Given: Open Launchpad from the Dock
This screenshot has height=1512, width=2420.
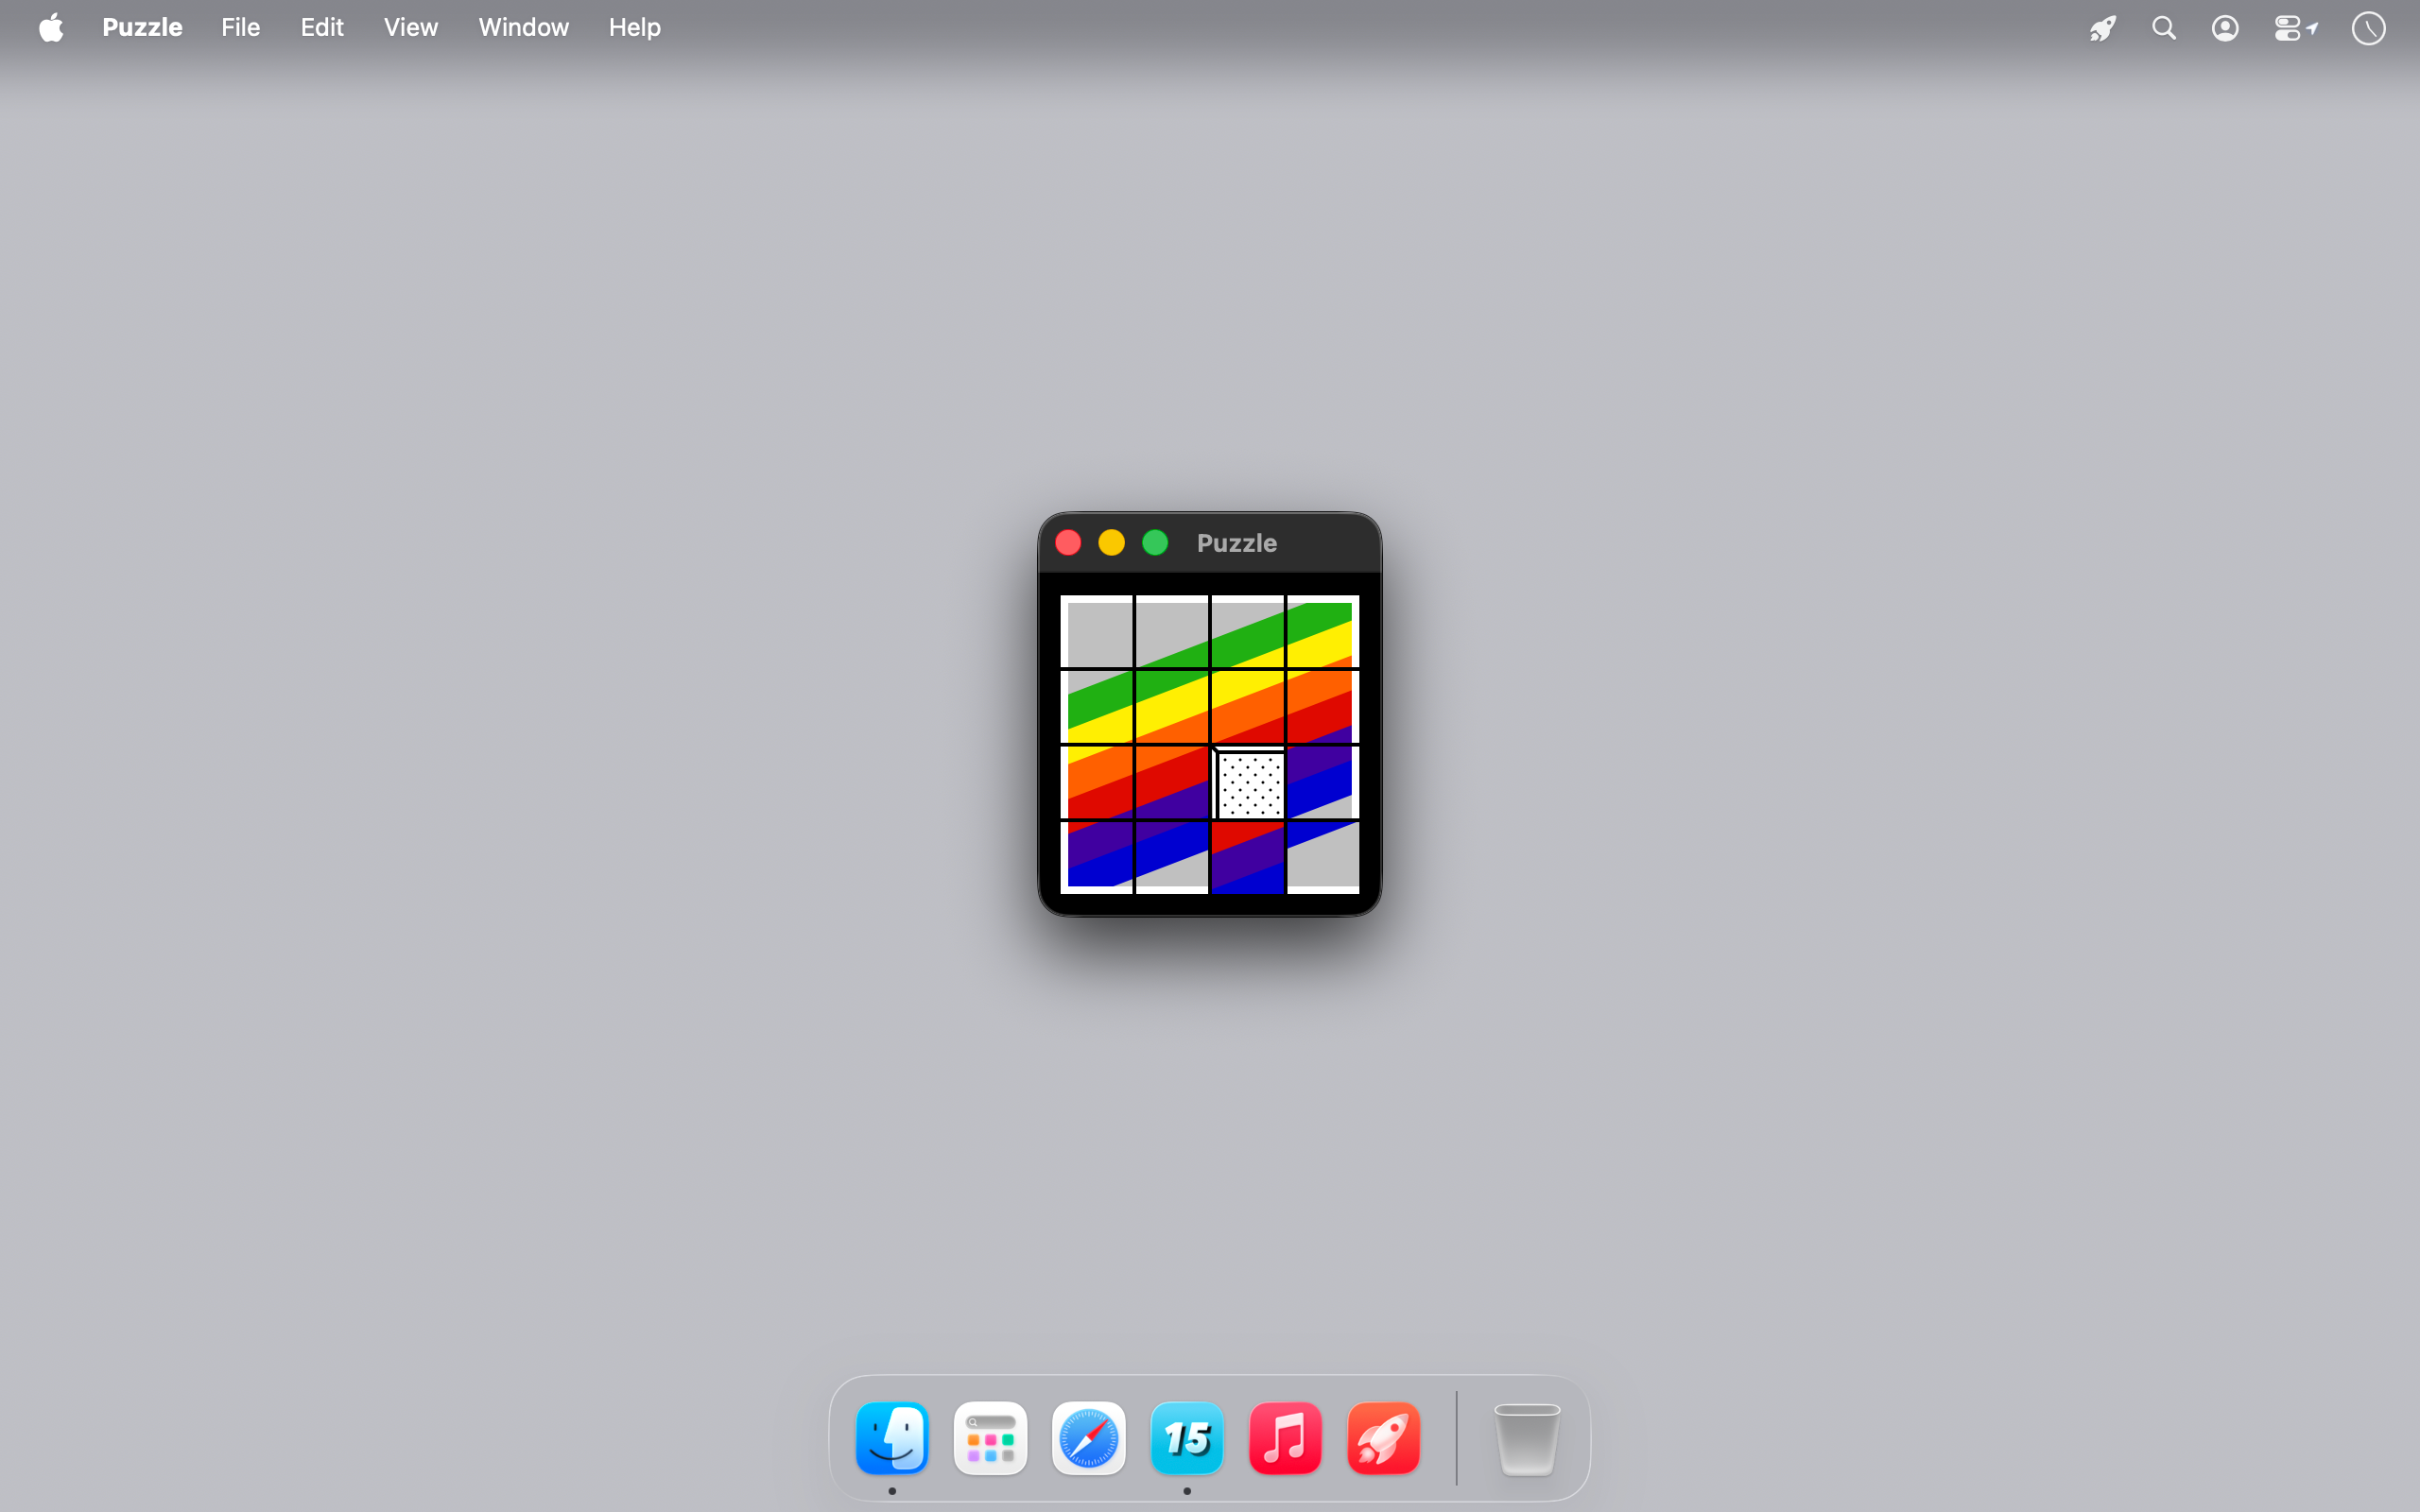Looking at the screenshot, I should [x=990, y=1438].
